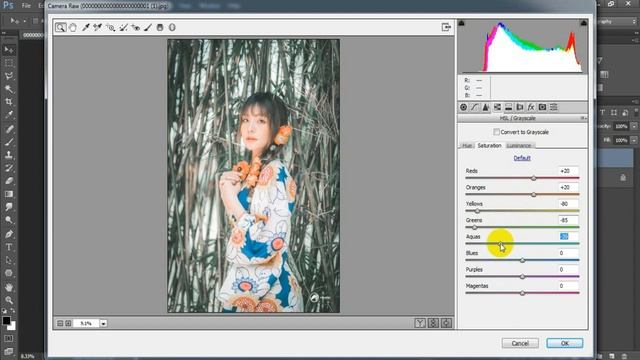Viewport: 640px width, 360px height.
Task: Select Photoshop Hand tool in left toolbar
Action: click(x=9, y=287)
